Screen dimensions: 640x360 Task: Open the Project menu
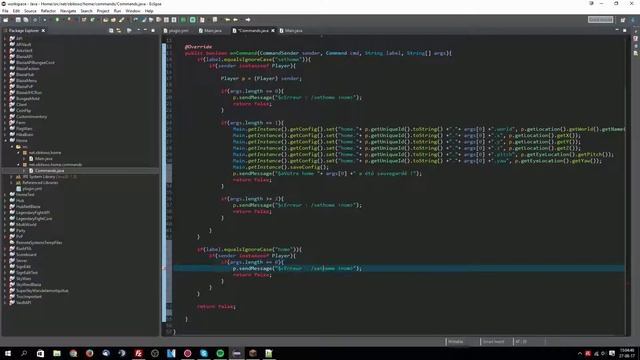point(103,11)
